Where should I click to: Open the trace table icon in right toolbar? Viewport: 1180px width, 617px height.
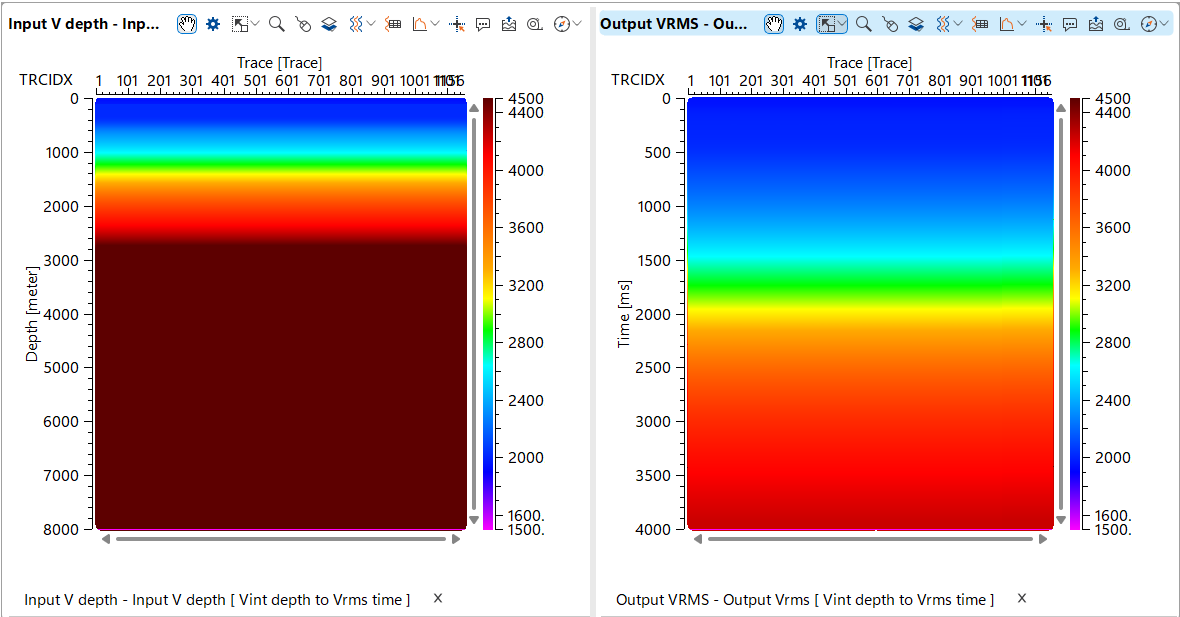(982, 23)
